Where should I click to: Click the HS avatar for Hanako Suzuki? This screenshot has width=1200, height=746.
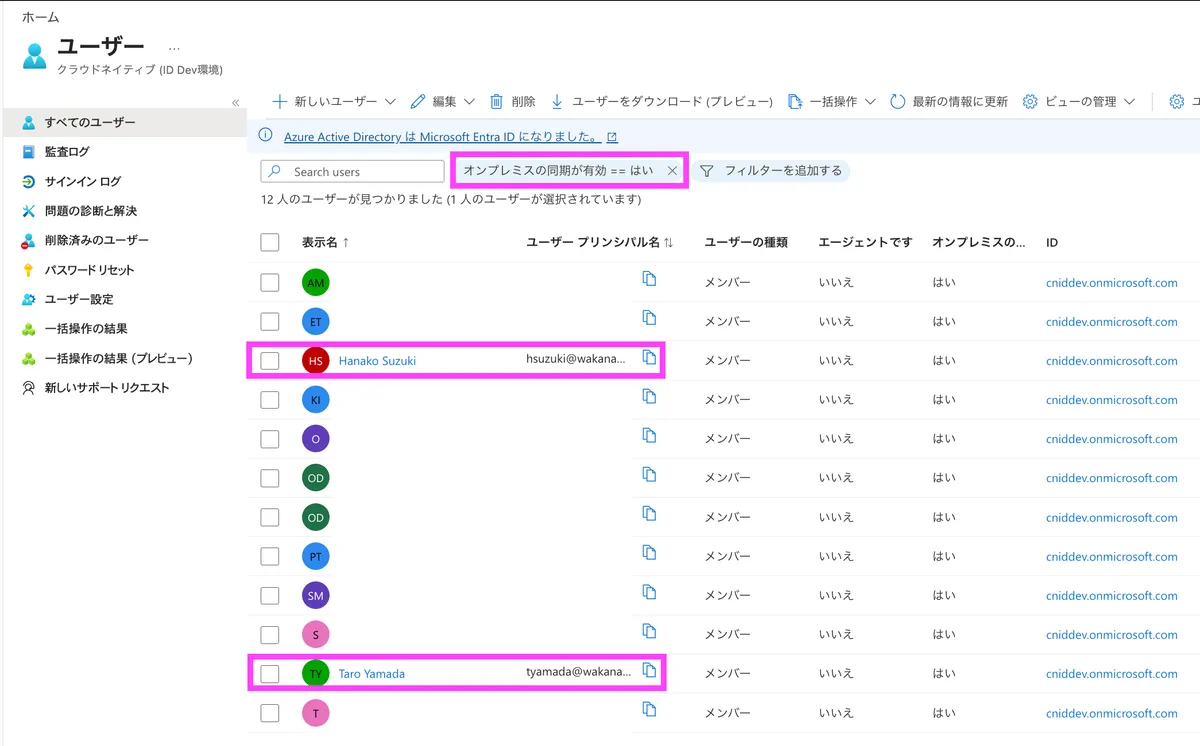[x=315, y=361]
